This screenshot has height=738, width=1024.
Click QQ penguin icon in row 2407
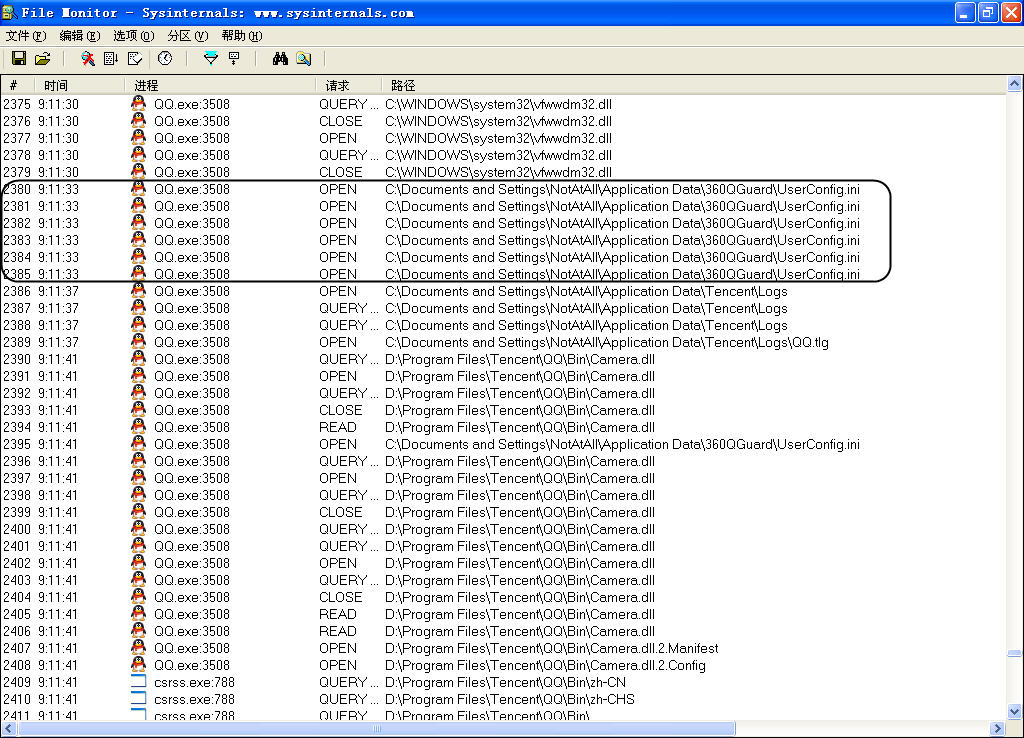[x=138, y=647]
